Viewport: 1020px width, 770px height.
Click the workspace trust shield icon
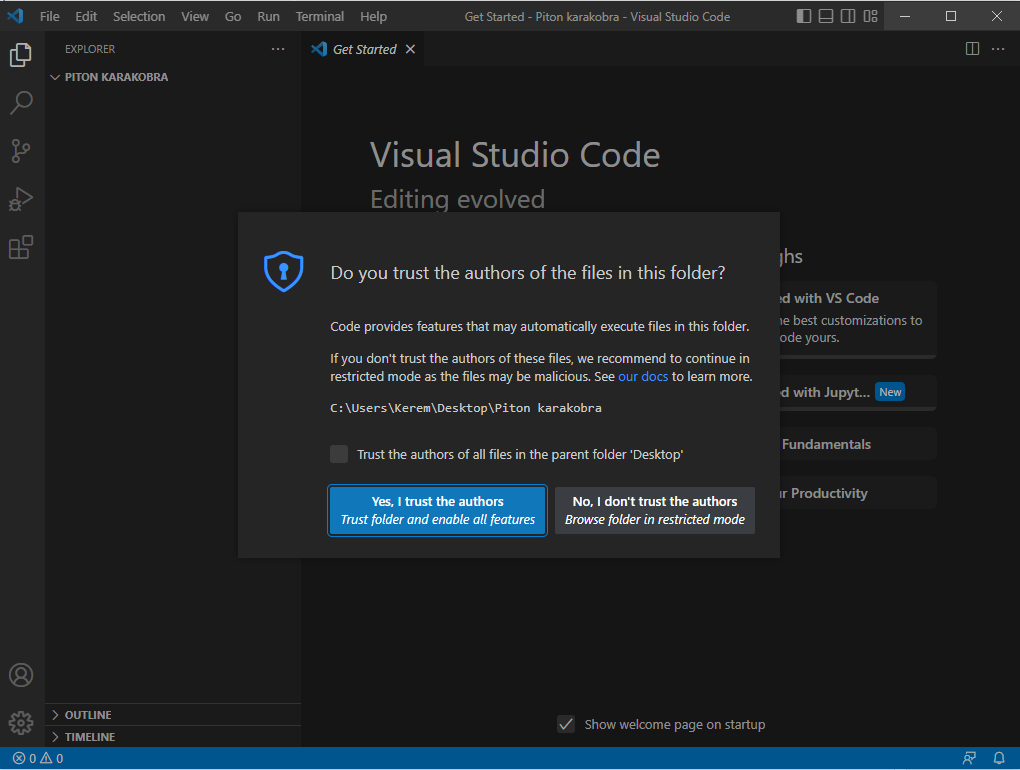coord(284,271)
